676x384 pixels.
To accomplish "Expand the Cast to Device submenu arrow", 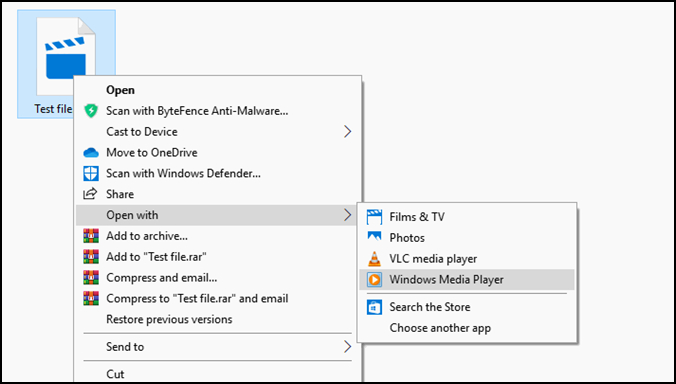I will [347, 131].
